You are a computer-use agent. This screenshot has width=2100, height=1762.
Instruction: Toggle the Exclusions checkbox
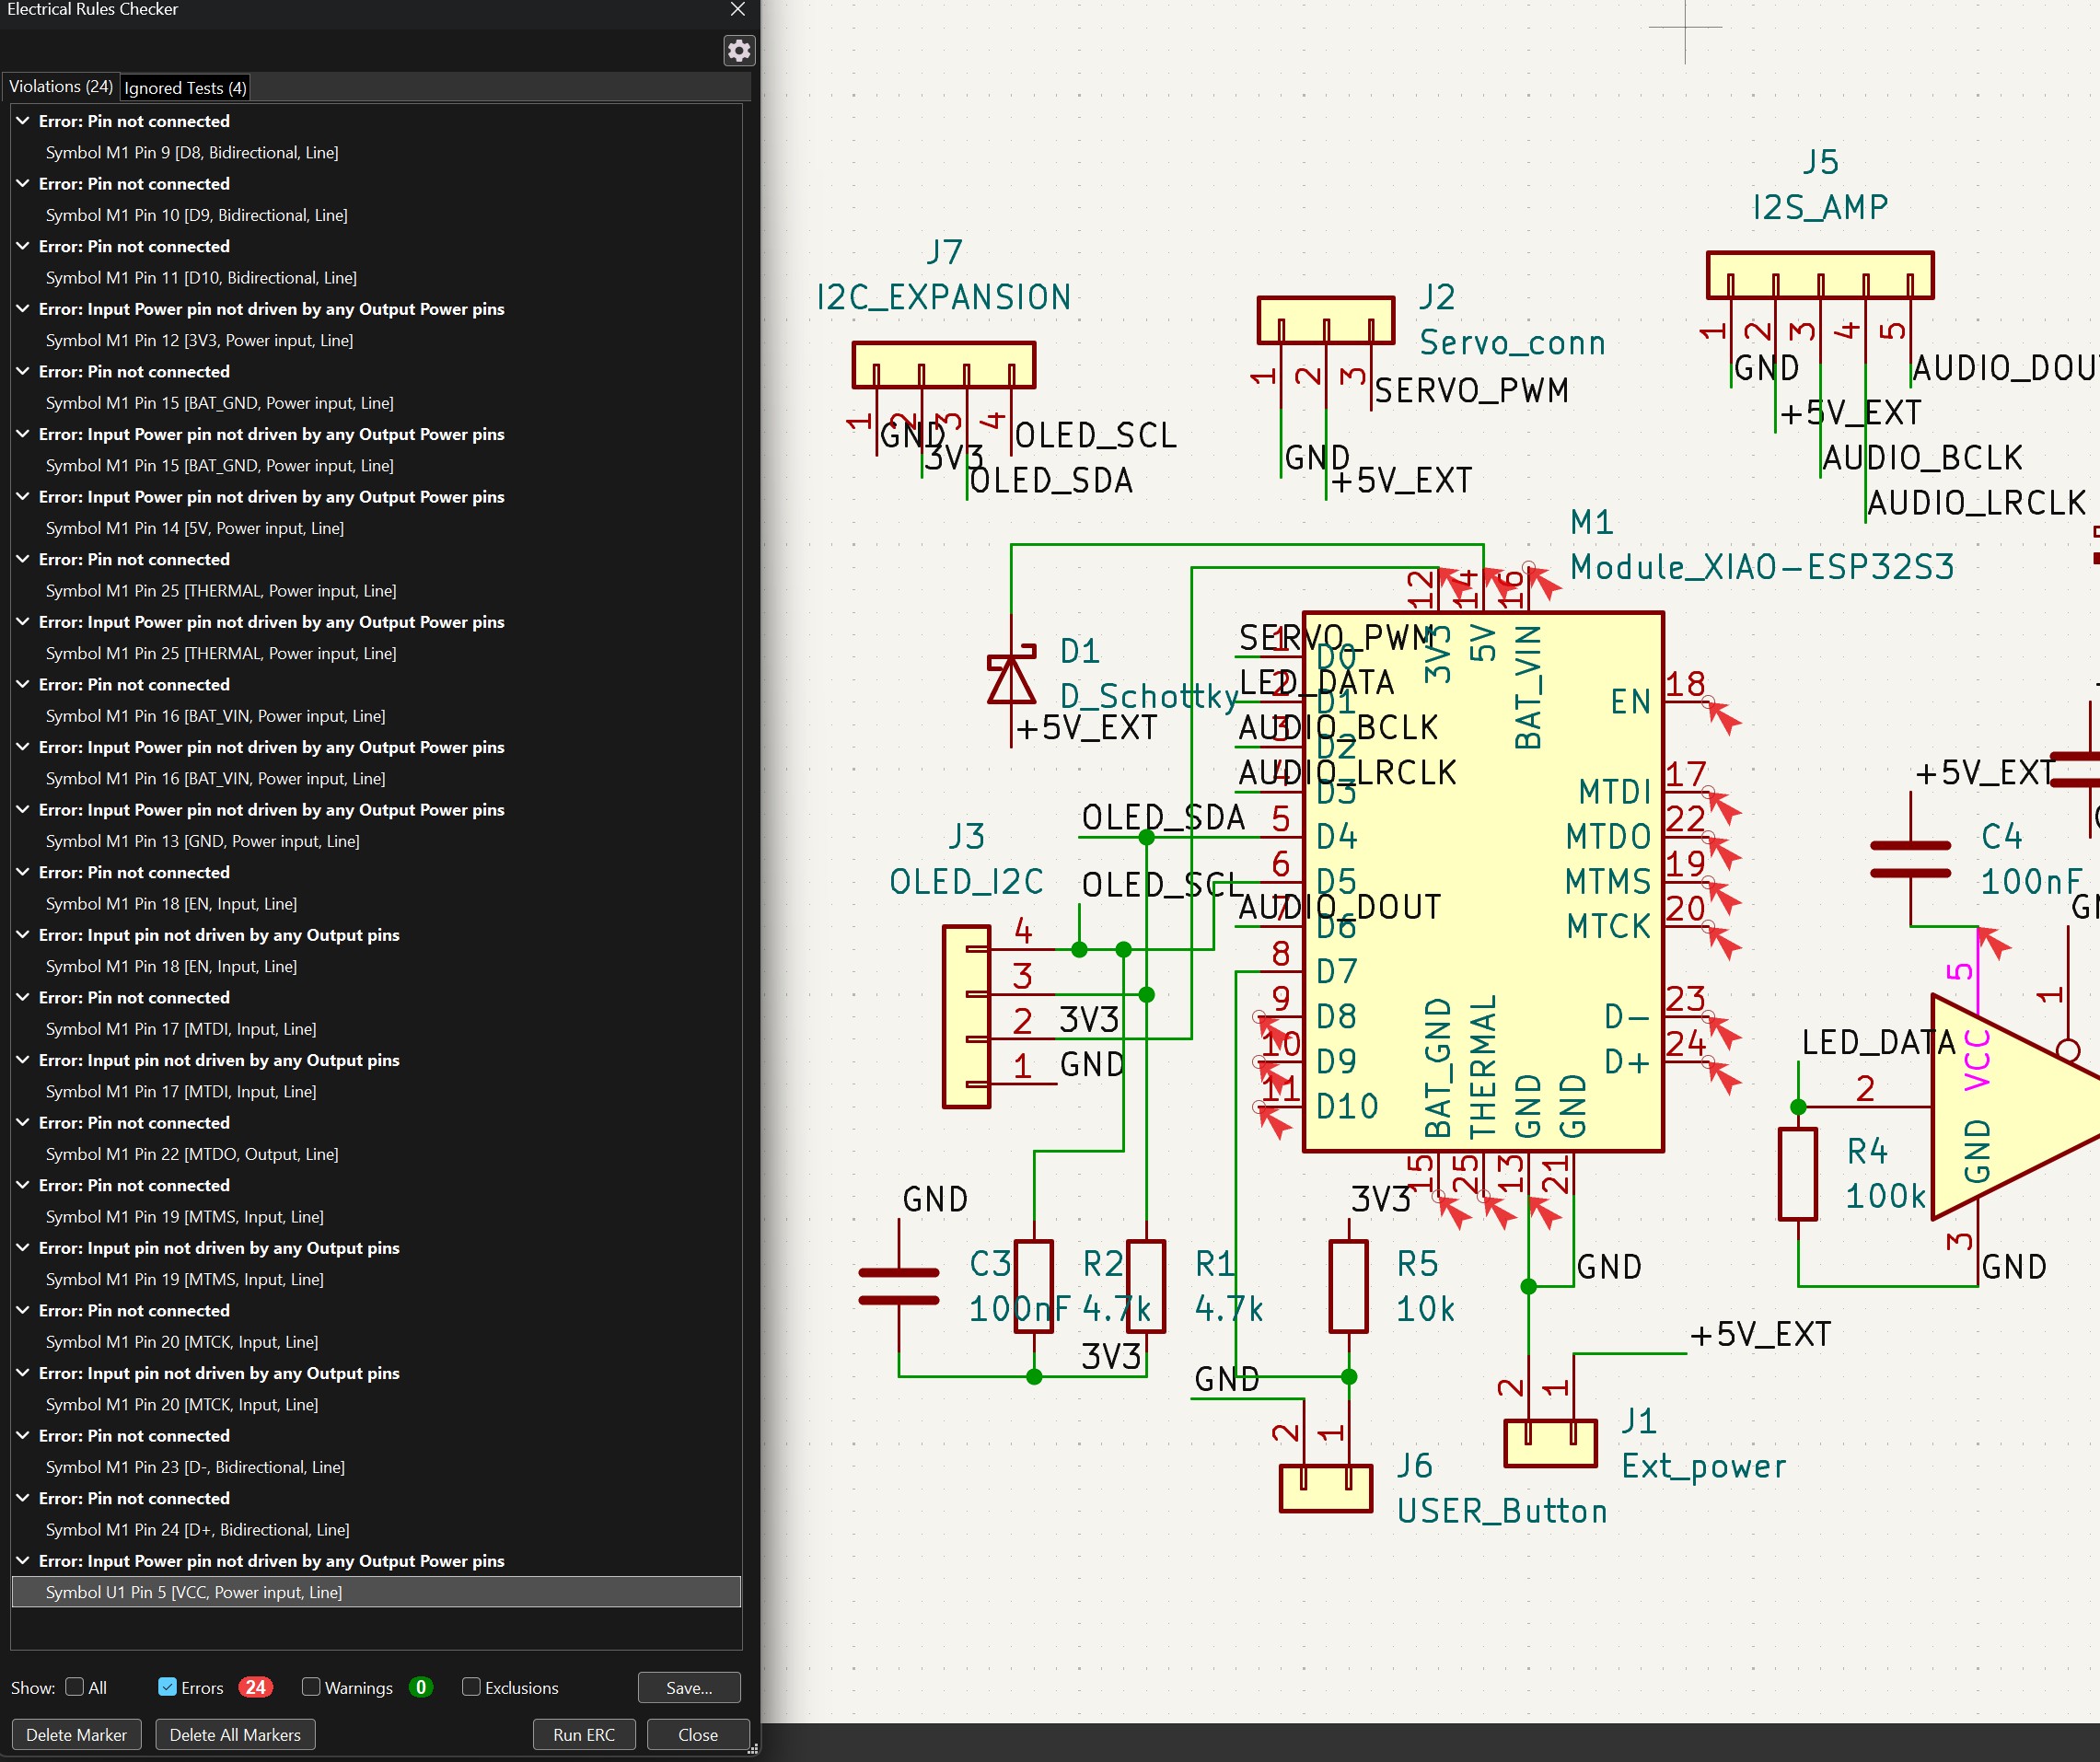[x=471, y=1687]
